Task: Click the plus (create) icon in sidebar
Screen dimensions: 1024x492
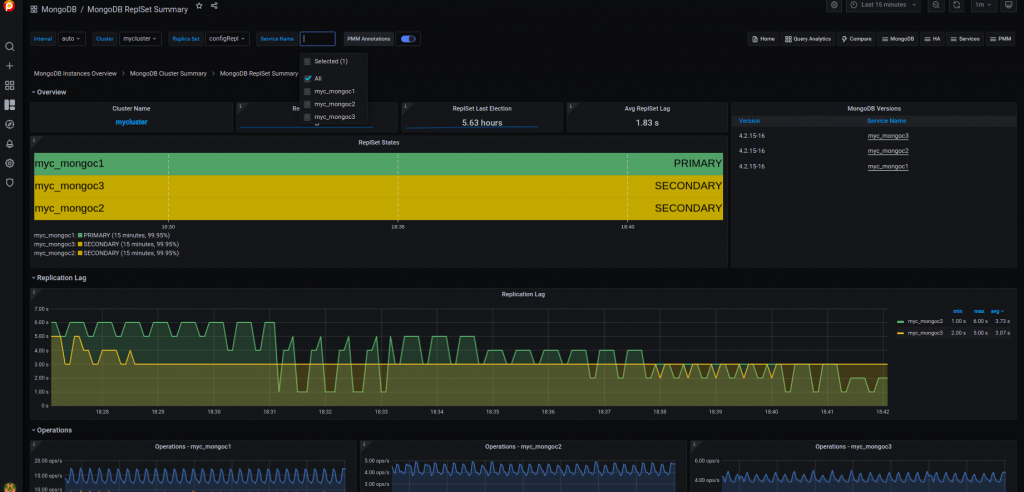Action: tap(10, 66)
